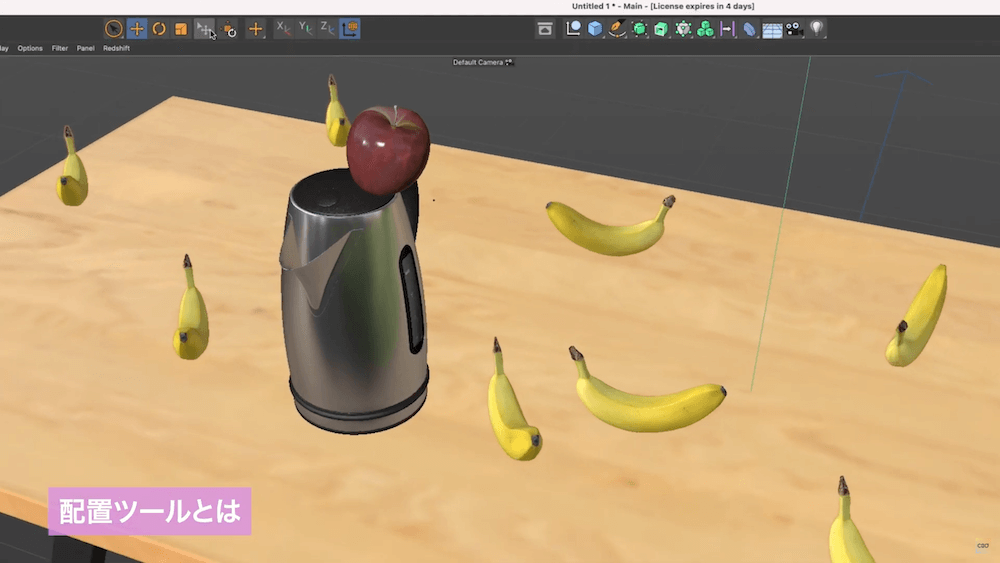The height and width of the screenshot is (563, 1000).
Task: Select the metal kettle object
Action: [354, 306]
